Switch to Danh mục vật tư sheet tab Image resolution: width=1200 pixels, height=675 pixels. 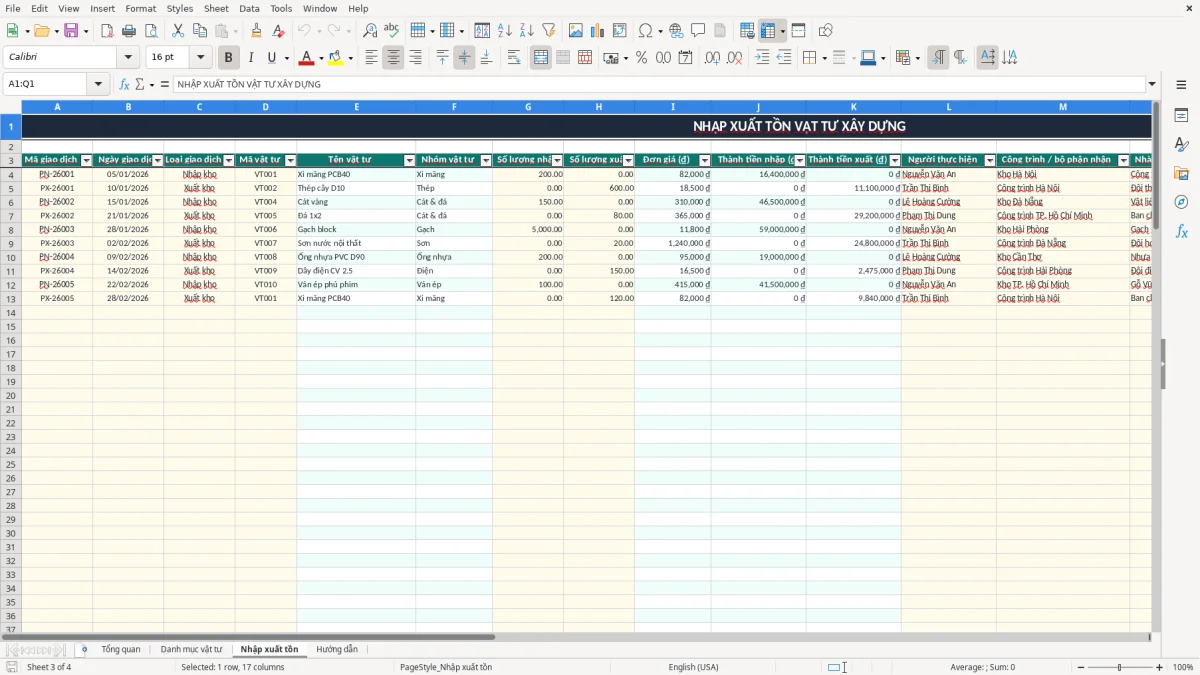pyautogui.click(x=191, y=649)
